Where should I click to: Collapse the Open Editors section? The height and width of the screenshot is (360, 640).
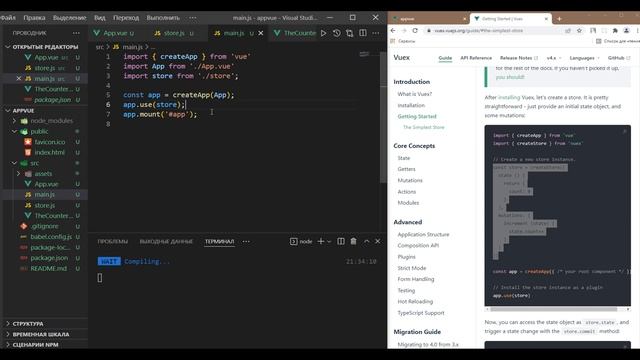[x=8, y=47]
